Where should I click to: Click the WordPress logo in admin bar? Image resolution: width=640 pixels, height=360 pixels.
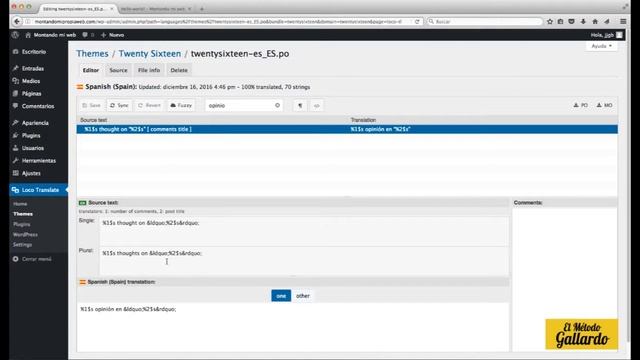pyautogui.click(x=15, y=35)
